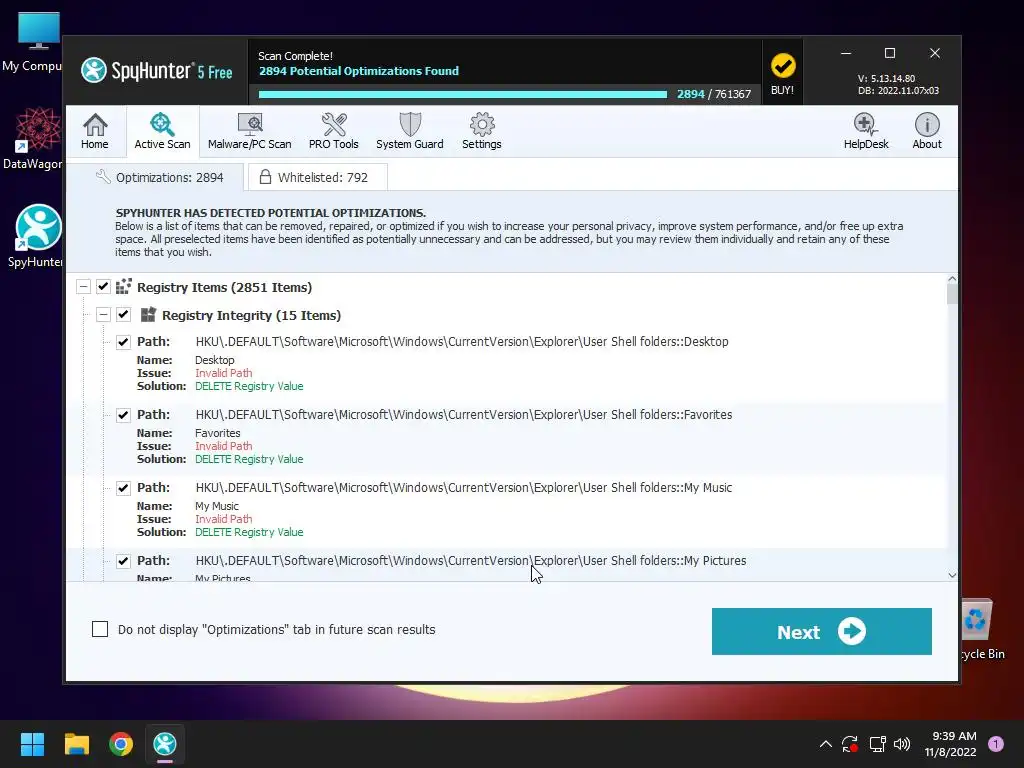This screenshot has width=1024, height=768.
Task: Click 'Invalid Path' issue for Favorites
Action: (223, 446)
